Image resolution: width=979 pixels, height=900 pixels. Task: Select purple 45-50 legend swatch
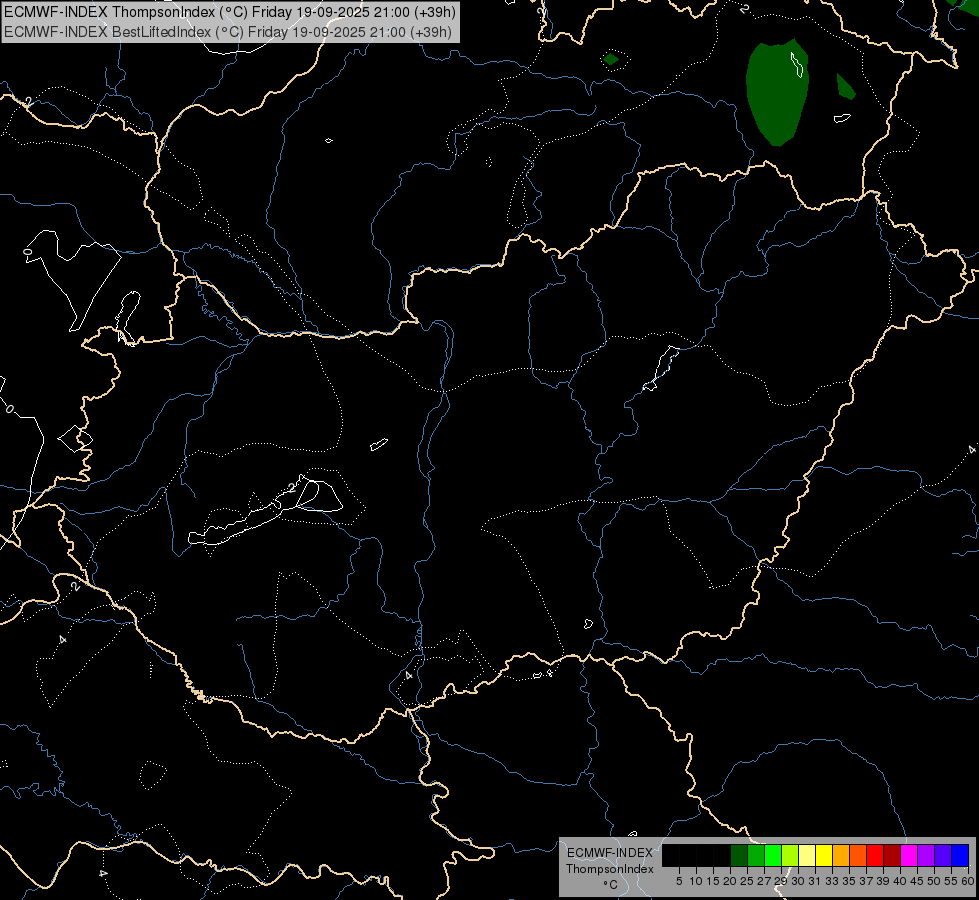click(926, 855)
